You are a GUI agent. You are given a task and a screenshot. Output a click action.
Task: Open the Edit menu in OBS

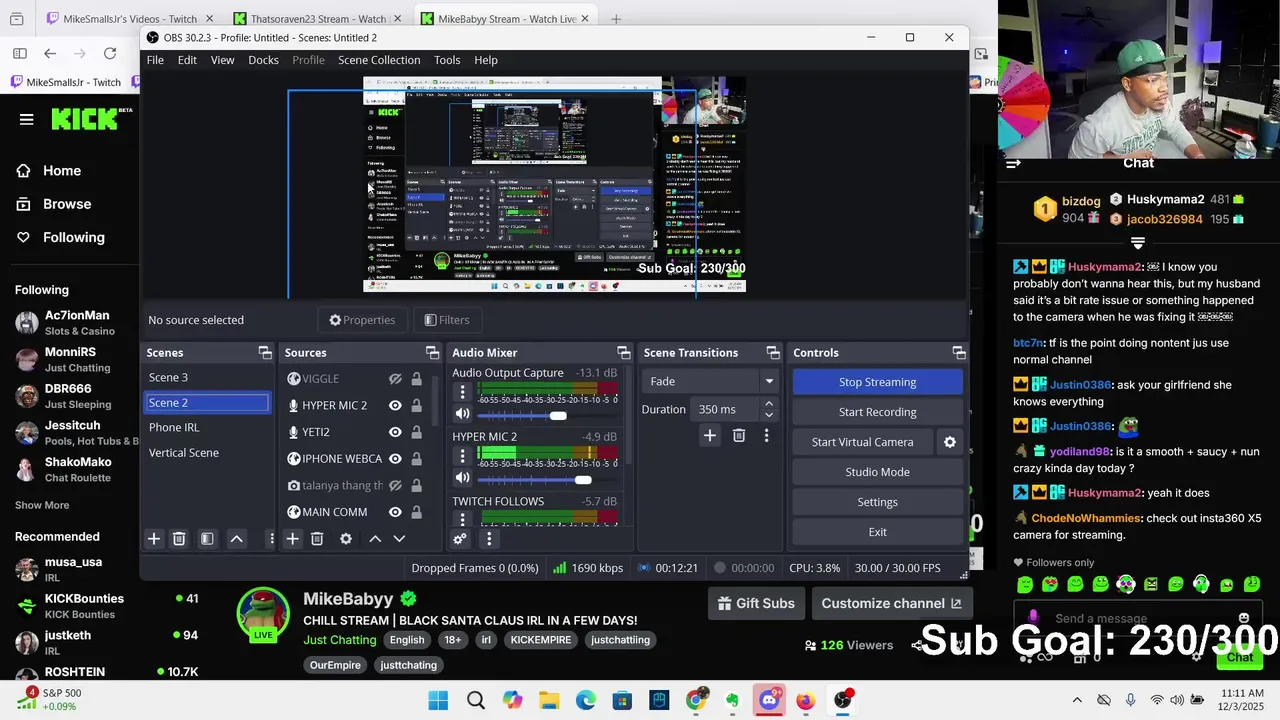187,60
